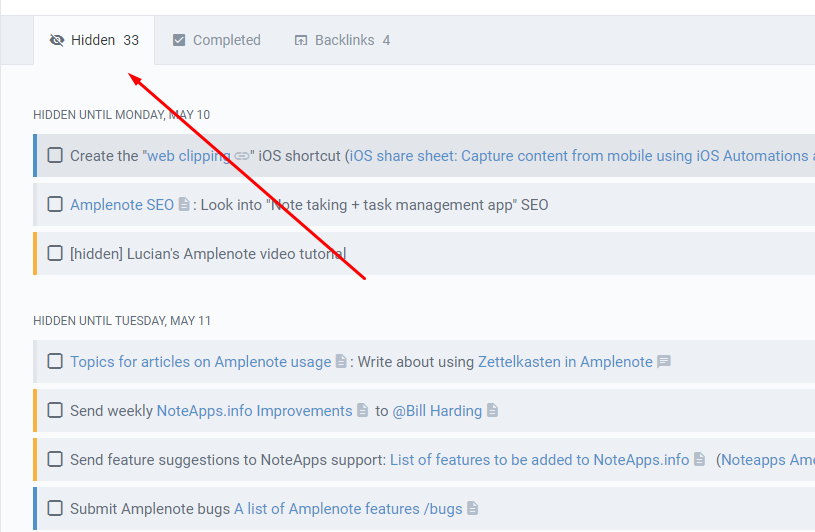Click the note icon after @Bill Harding
815x532 pixels.
click(x=492, y=410)
